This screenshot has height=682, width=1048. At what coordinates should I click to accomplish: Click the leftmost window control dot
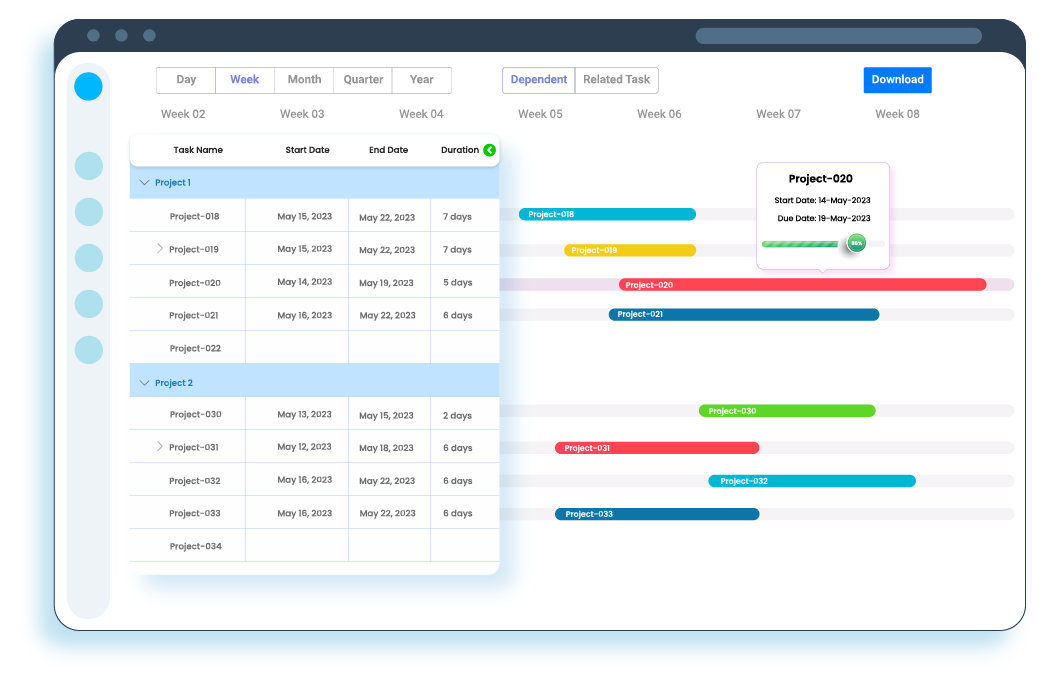pos(94,34)
